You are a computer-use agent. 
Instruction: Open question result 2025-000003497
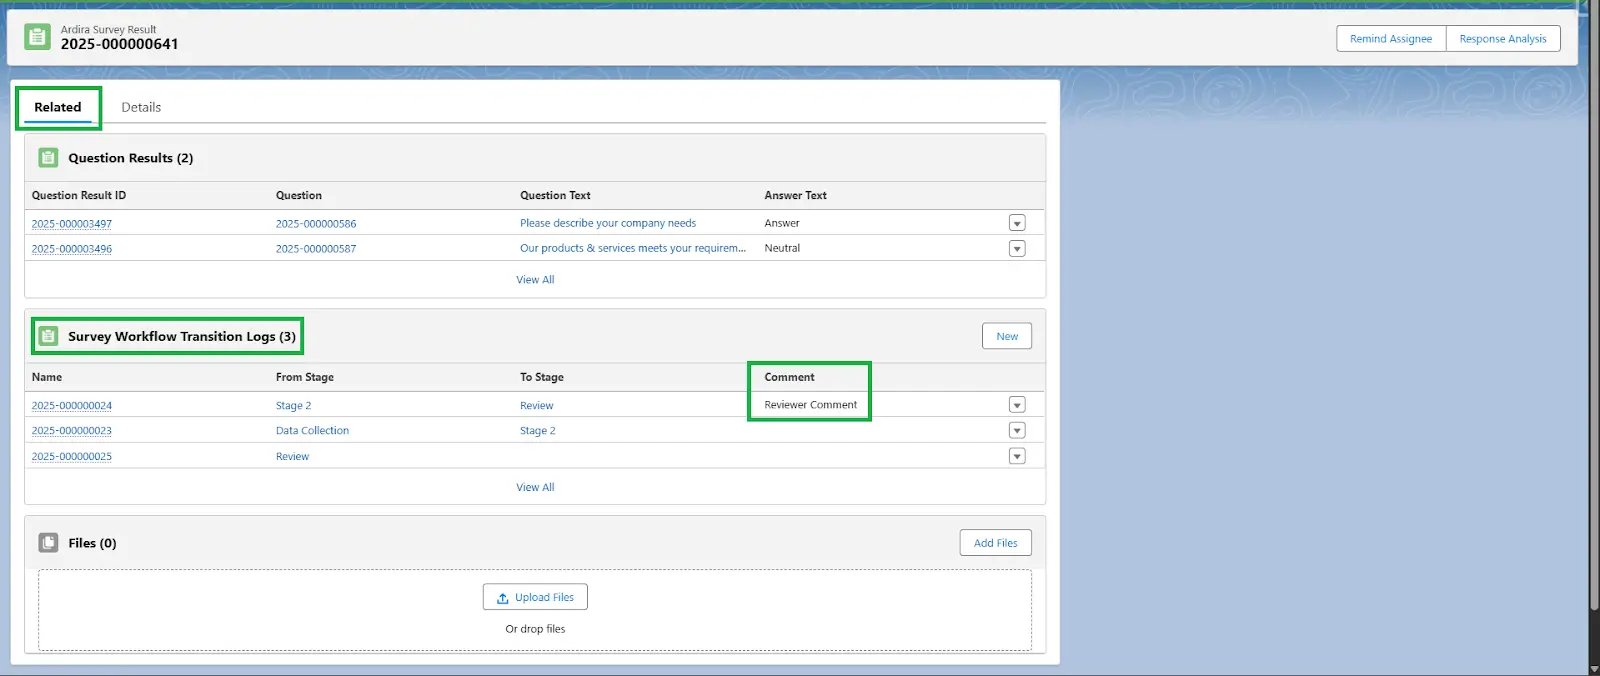[72, 224]
